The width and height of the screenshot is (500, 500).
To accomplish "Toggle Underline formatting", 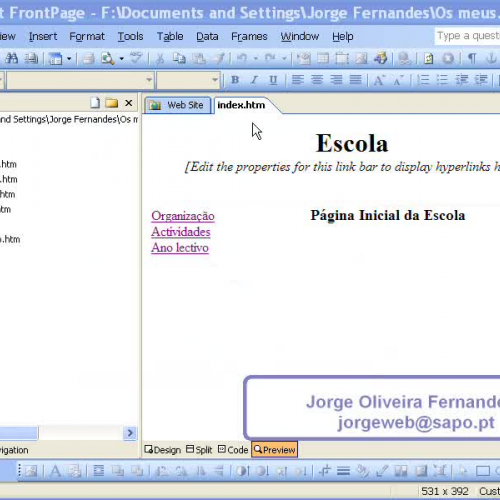I will coord(273,80).
